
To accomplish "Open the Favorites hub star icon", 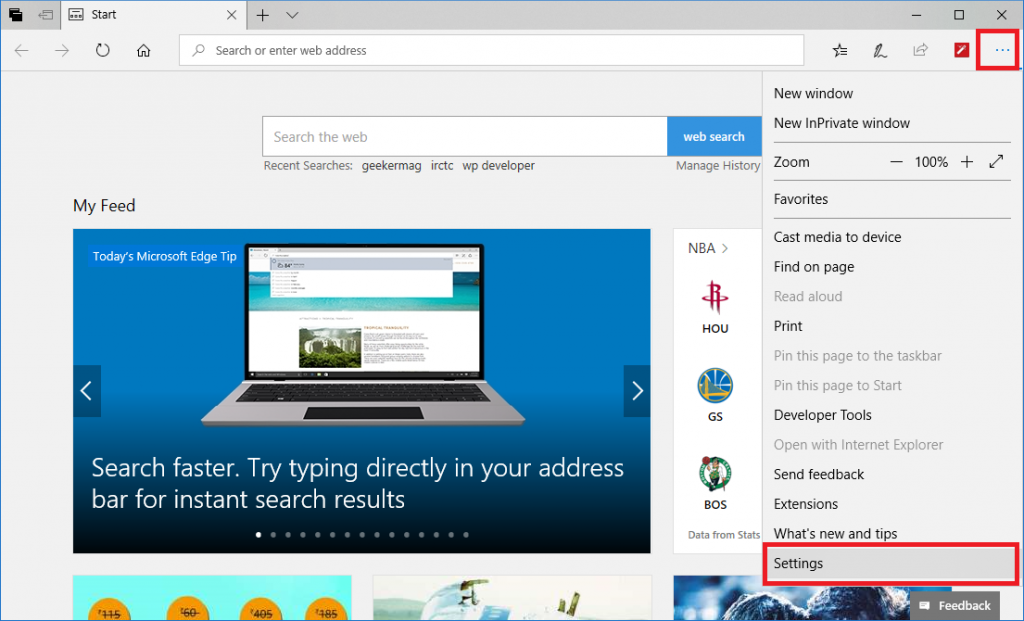I will (x=840, y=50).
